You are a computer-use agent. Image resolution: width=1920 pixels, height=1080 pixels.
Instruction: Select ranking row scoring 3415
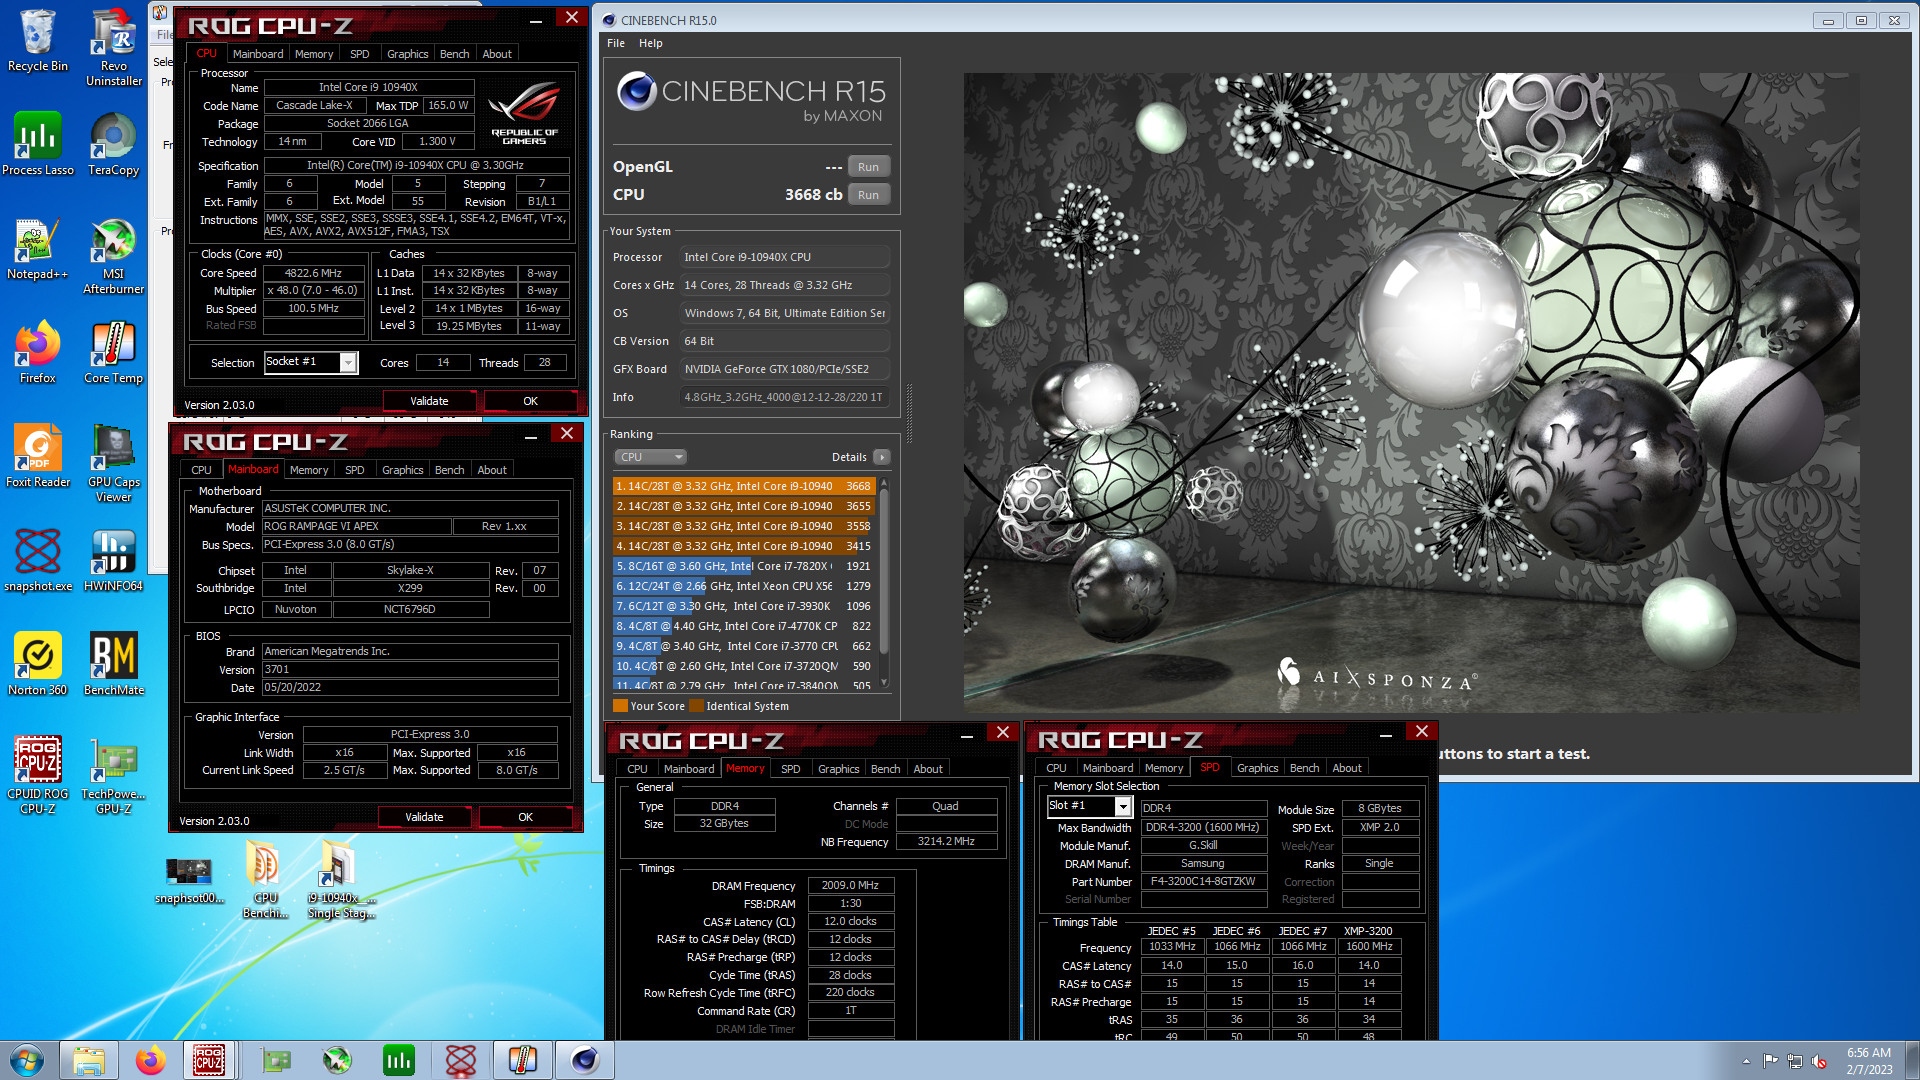click(x=744, y=546)
